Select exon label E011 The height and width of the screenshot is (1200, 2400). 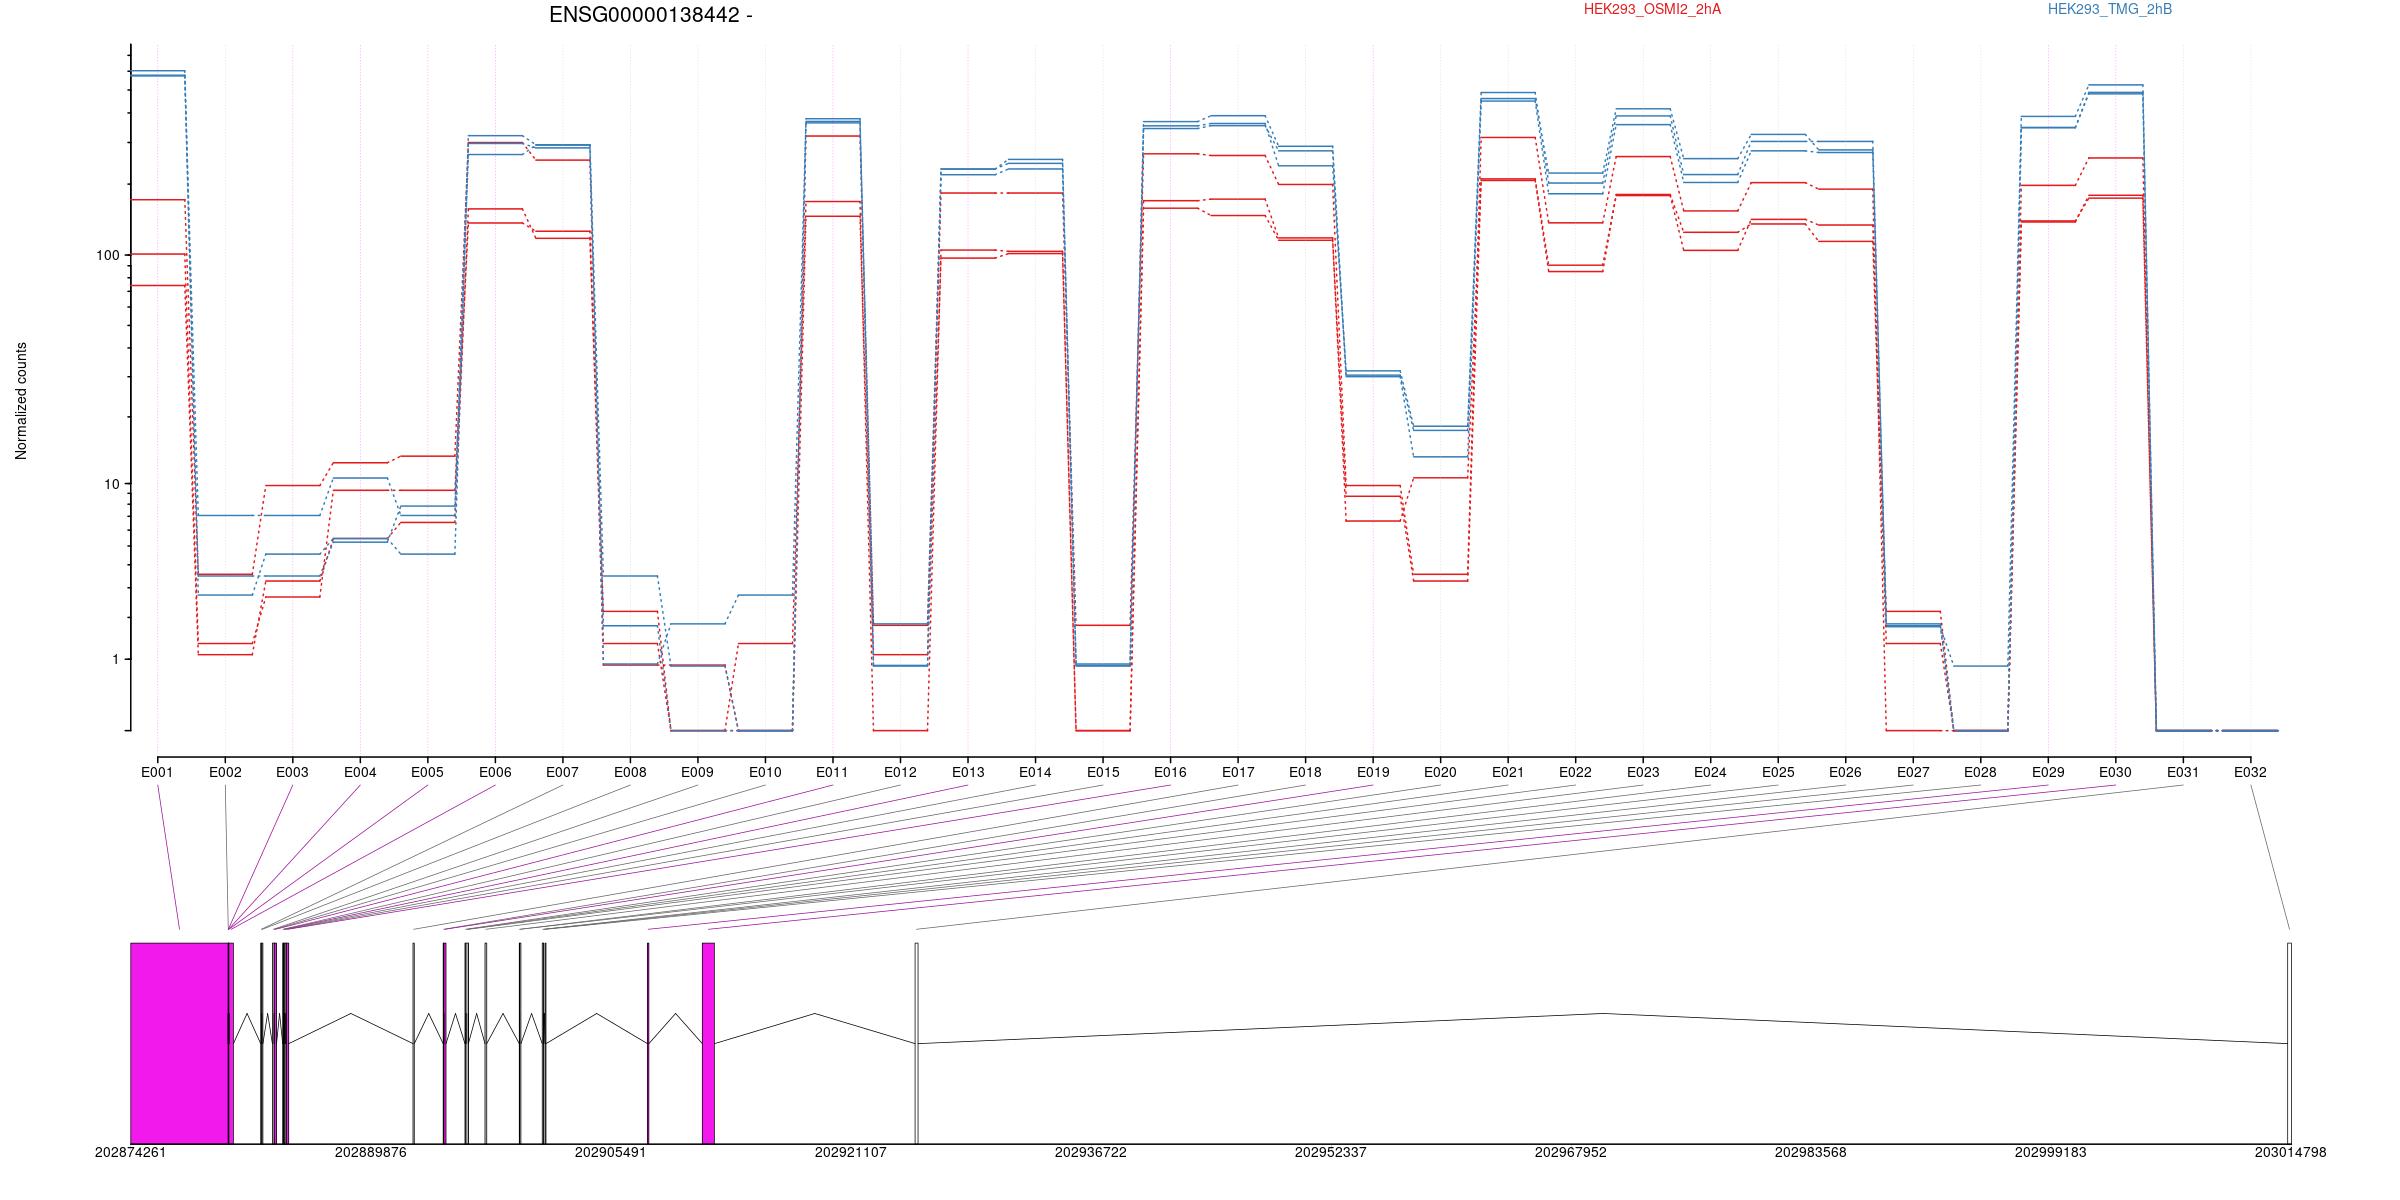pyautogui.click(x=832, y=772)
